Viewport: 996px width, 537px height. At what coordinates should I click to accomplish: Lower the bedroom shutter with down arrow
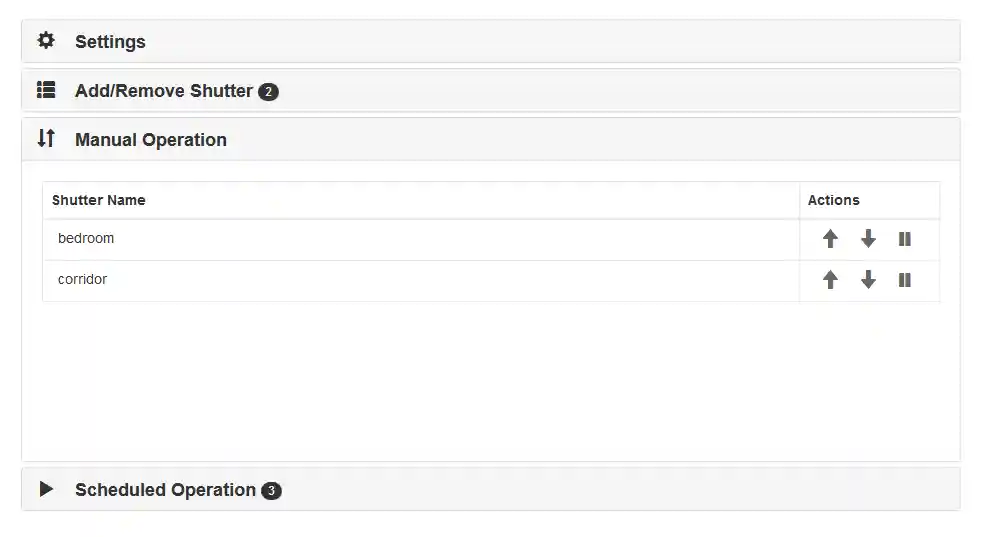click(x=868, y=239)
